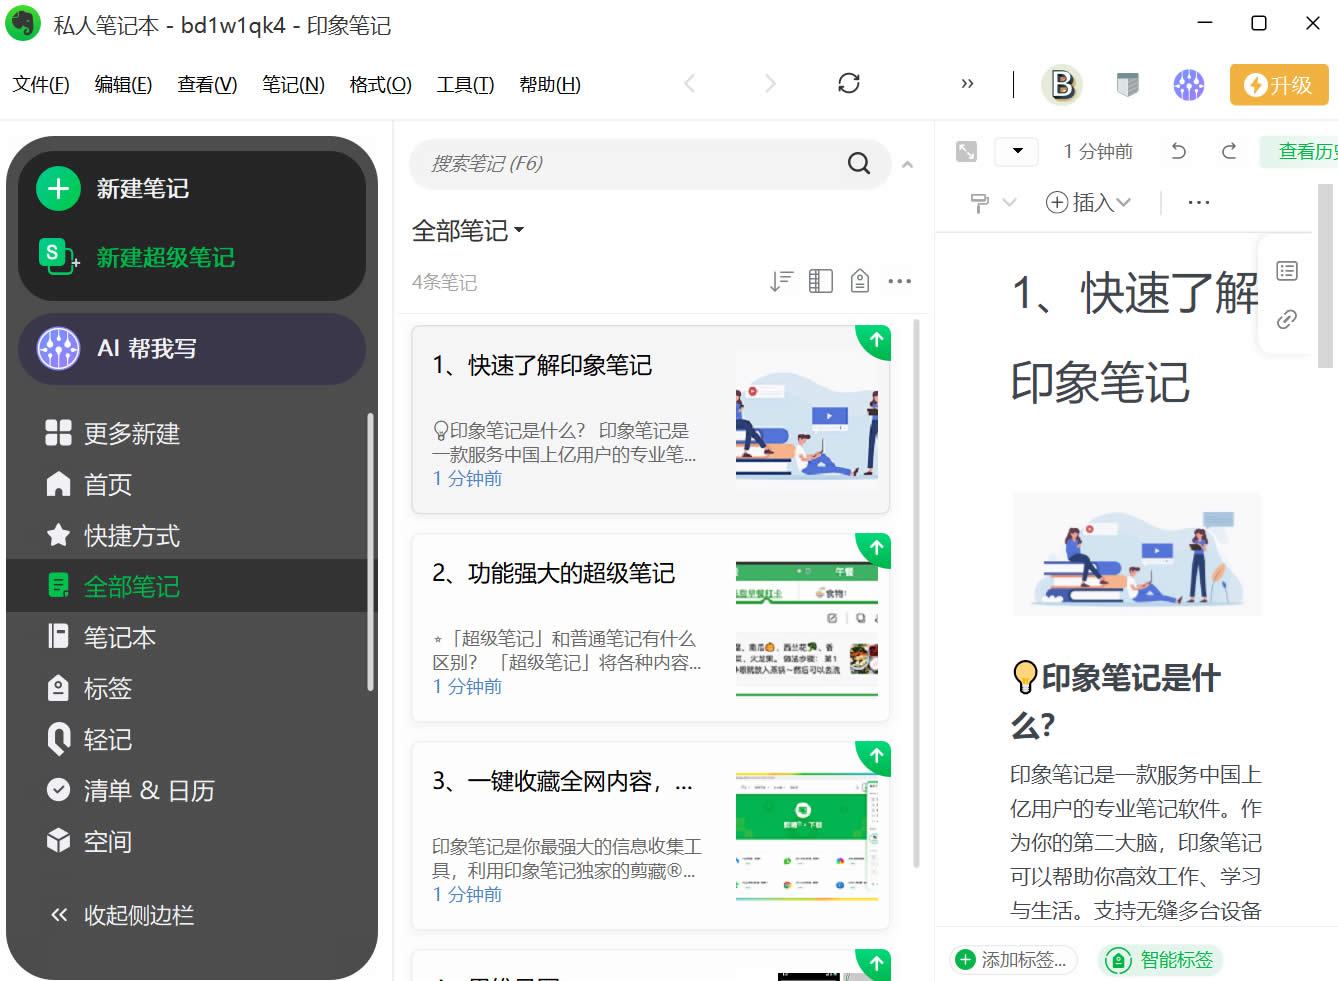The width and height of the screenshot is (1338, 981).
Task: Expand the 全部笔记 dropdown
Action: tap(468, 231)
